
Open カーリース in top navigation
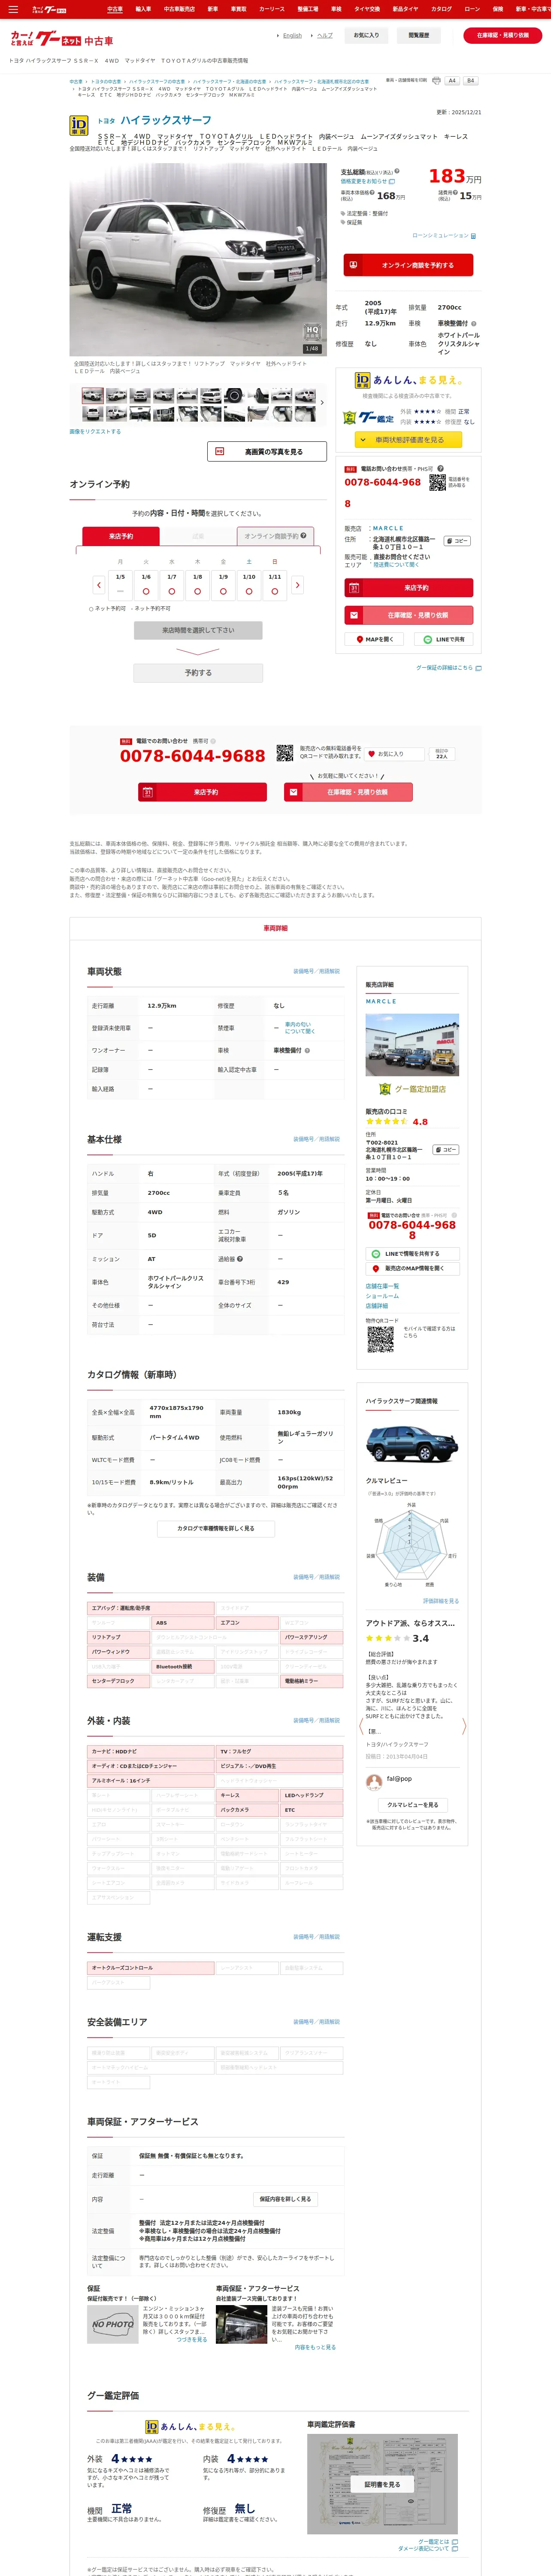[272, 9]
